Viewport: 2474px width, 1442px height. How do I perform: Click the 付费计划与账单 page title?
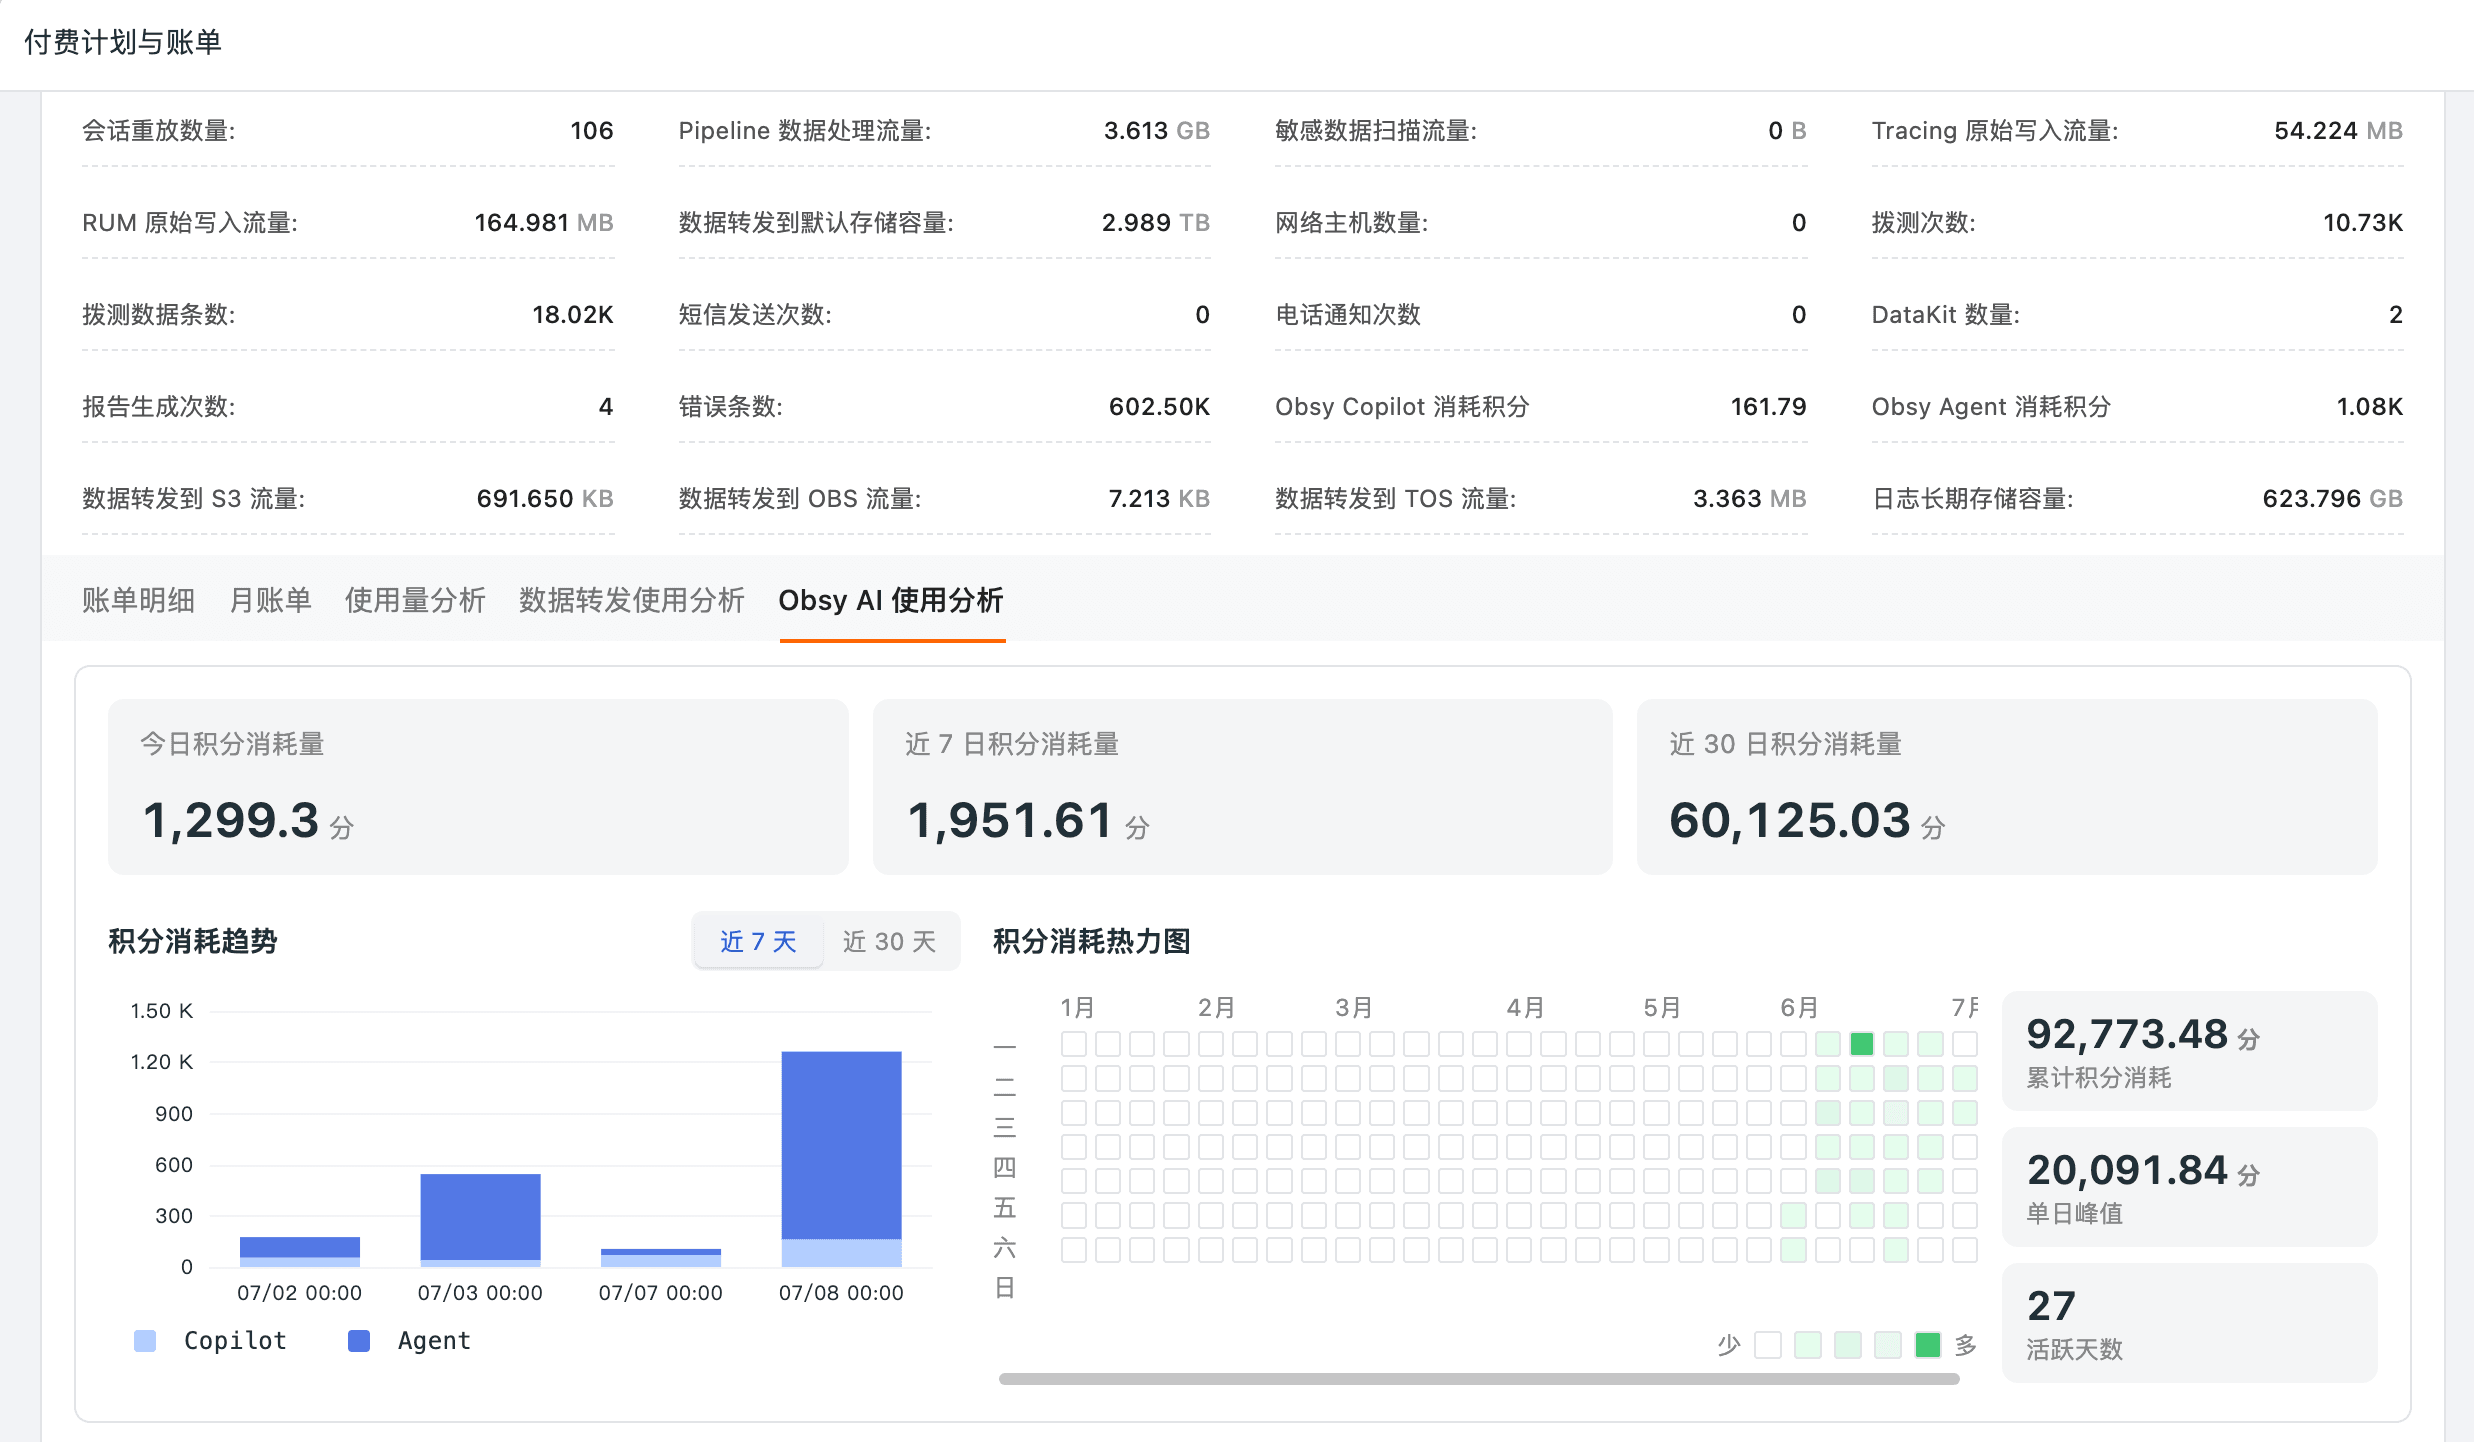[123, 42]
